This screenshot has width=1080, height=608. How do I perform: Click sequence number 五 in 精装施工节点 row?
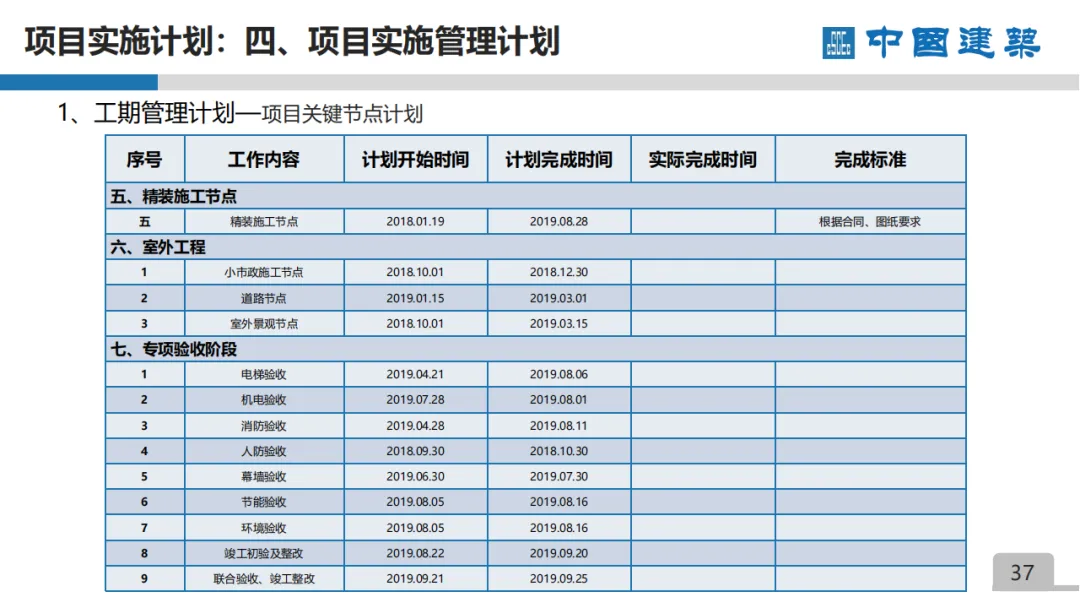pyautogui.click(x=144, y=222)
